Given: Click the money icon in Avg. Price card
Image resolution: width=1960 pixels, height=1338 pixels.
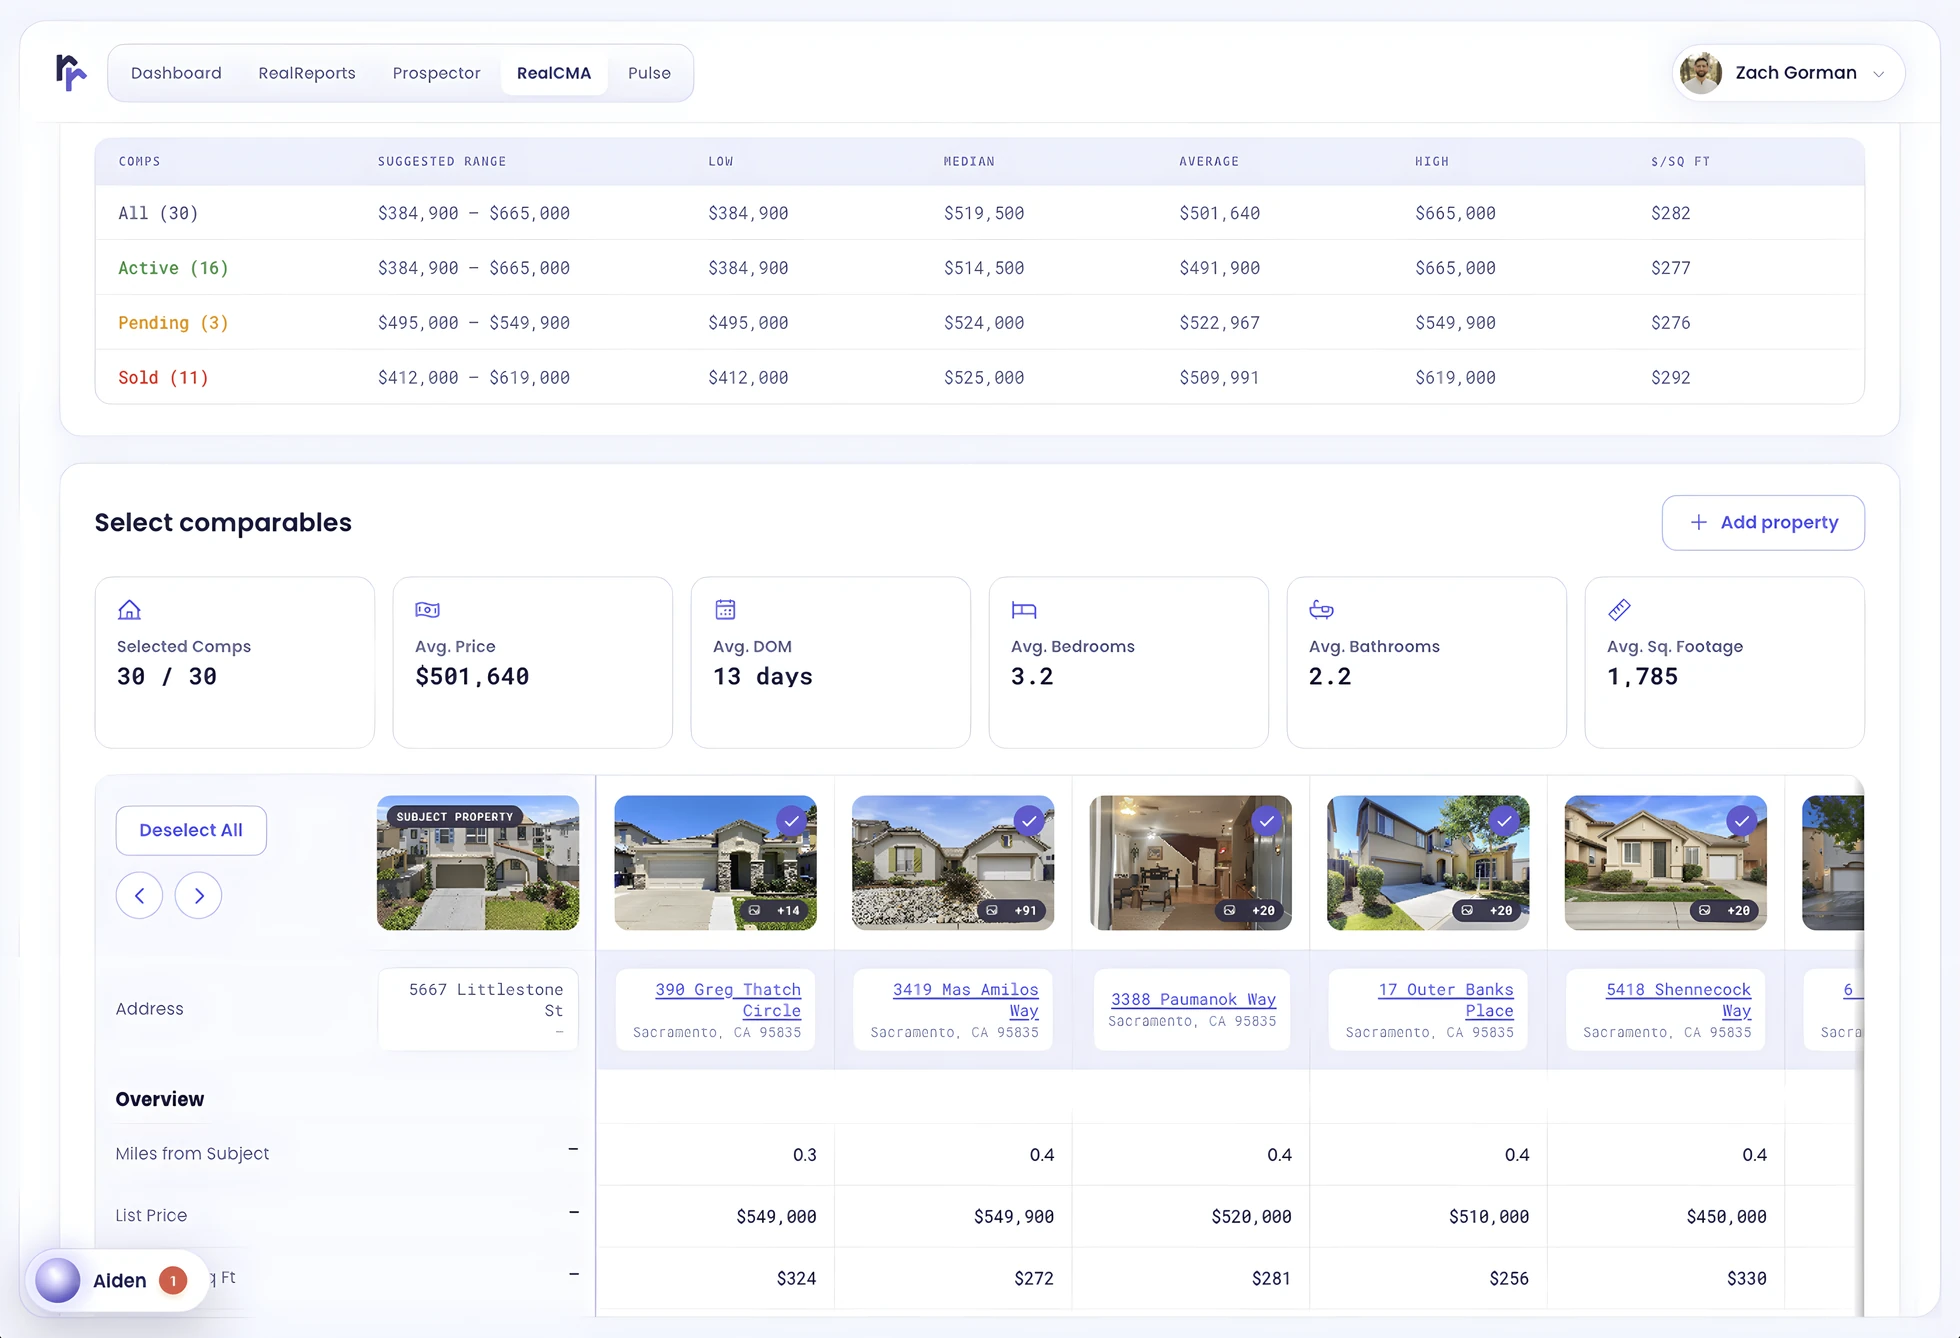Looking at the screenshot, I should point(427,609).
